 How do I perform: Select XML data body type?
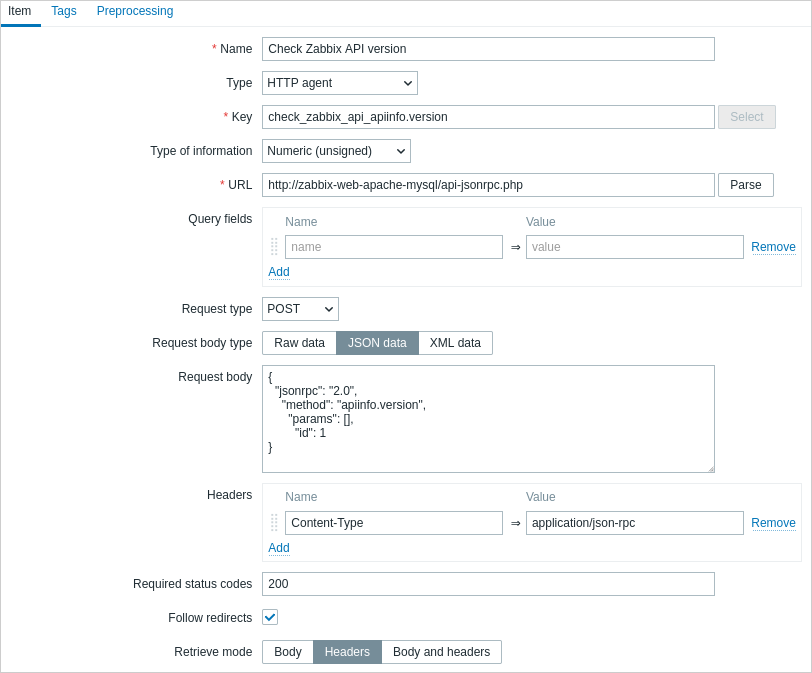pyautogui.click(x=455, y=343)
